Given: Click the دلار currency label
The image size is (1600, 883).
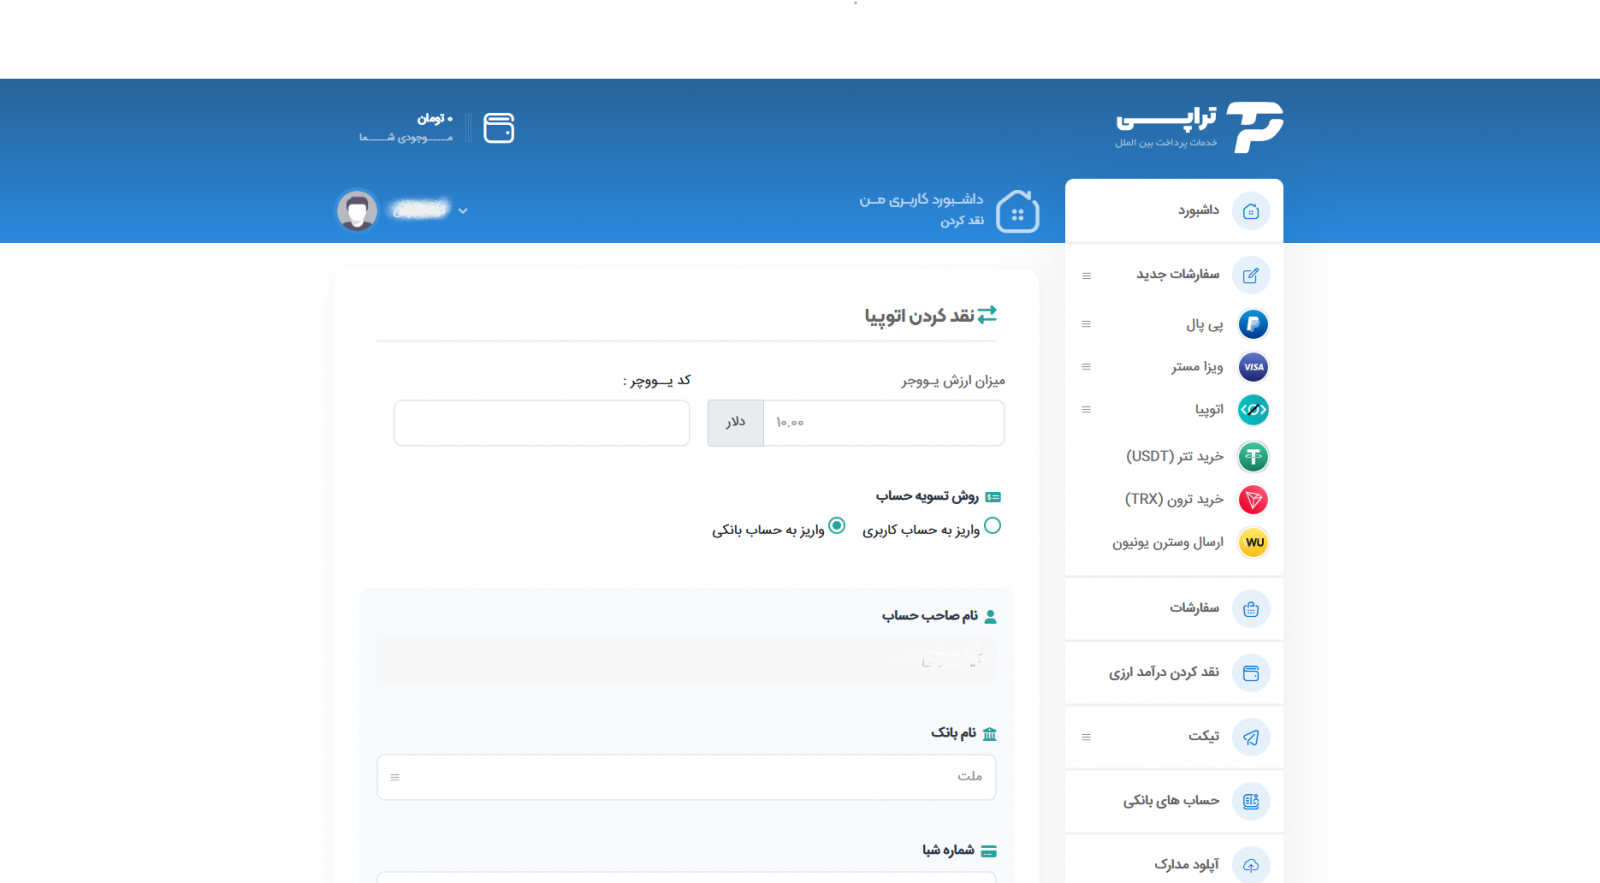Looking at the screenshot, I should tap(735, 423).
